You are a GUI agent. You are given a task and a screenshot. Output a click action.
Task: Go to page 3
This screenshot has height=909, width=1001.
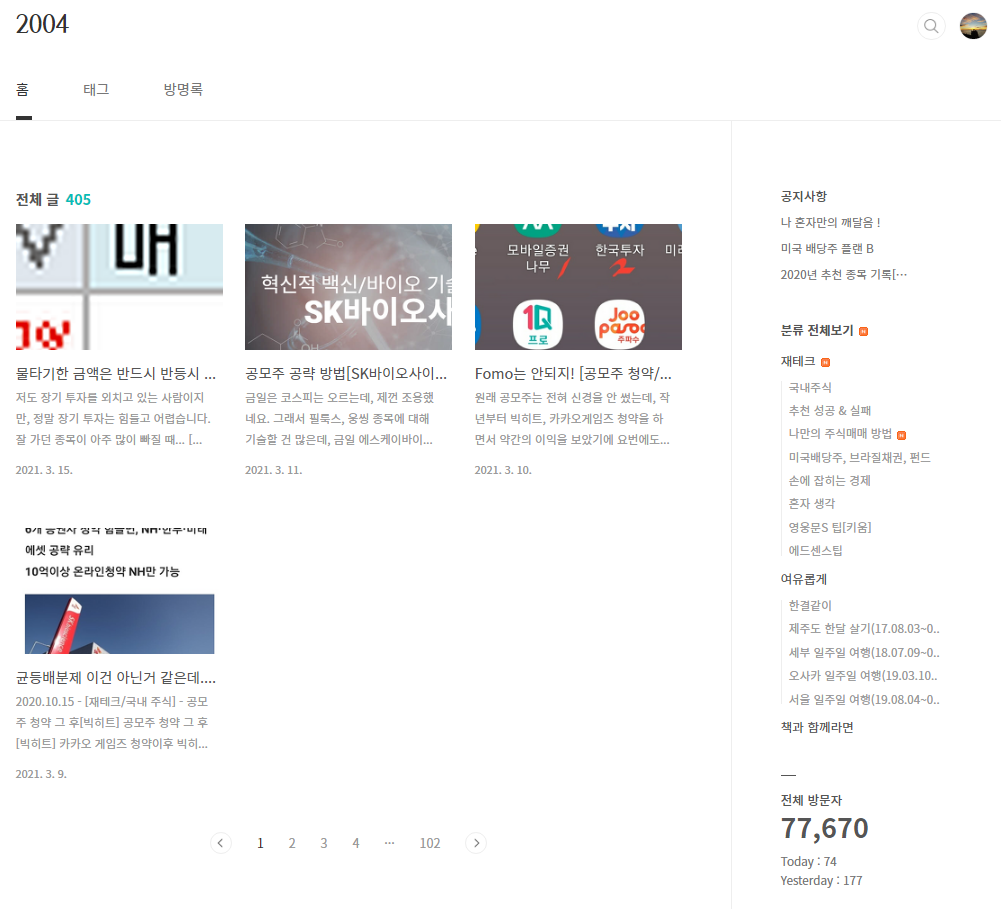click(324, 843)
